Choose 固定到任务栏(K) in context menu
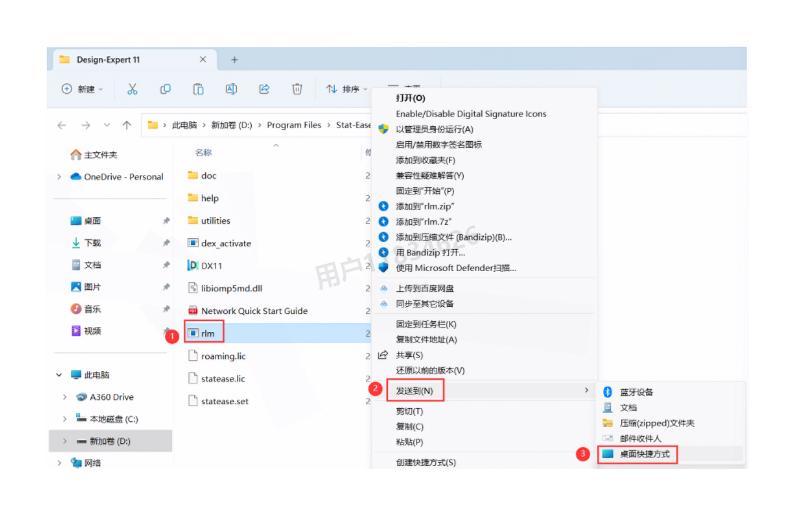 point(426,324)
